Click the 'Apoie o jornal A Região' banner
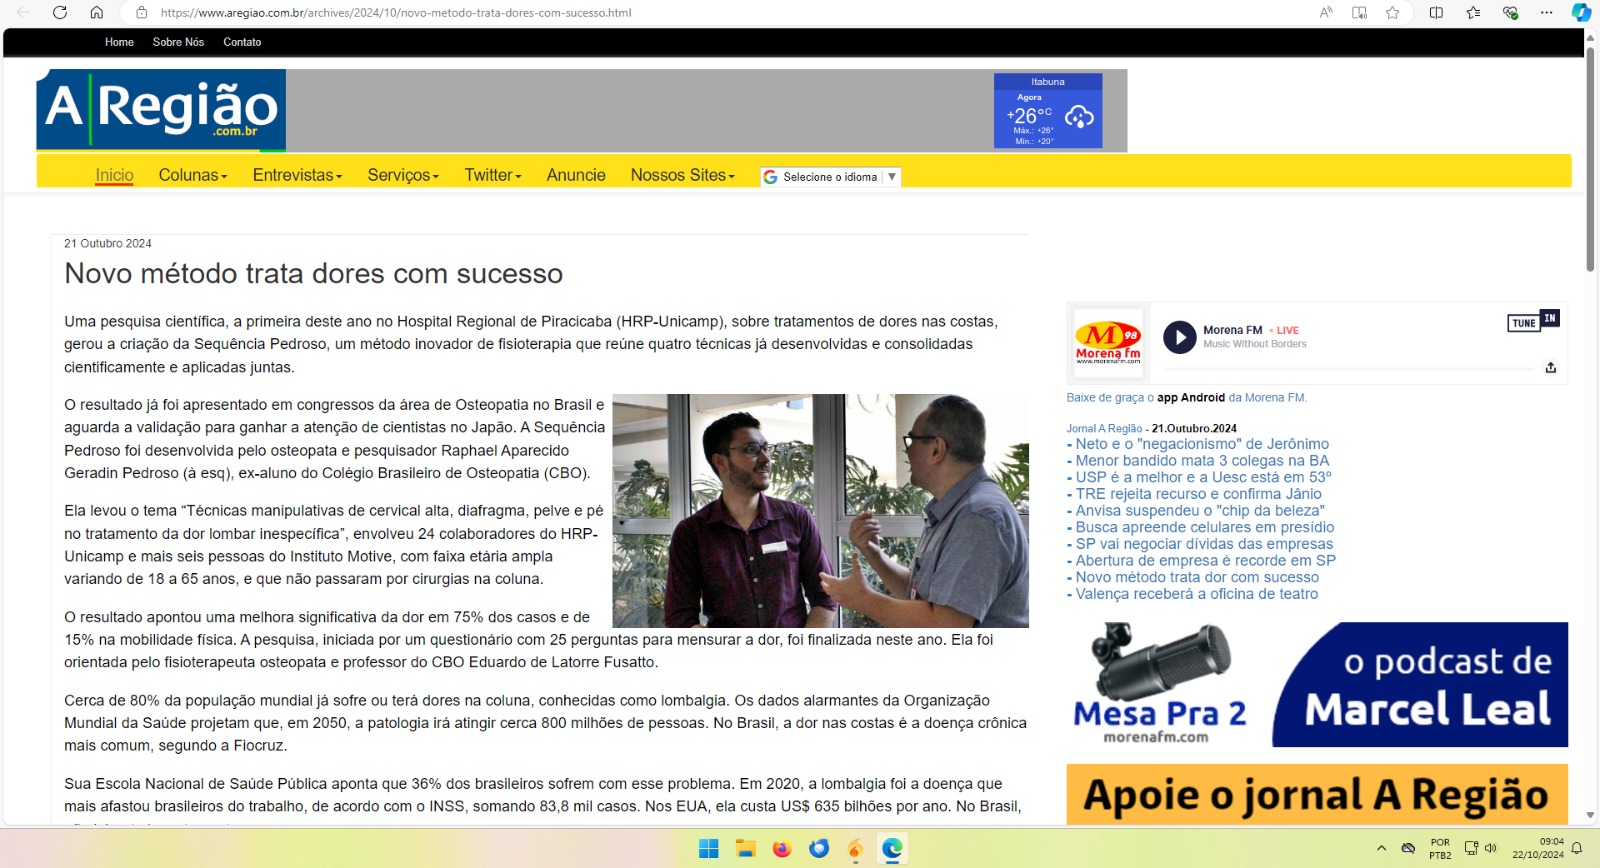Viewport: 1600px width, 868px height. click(x=1317, y=795)
